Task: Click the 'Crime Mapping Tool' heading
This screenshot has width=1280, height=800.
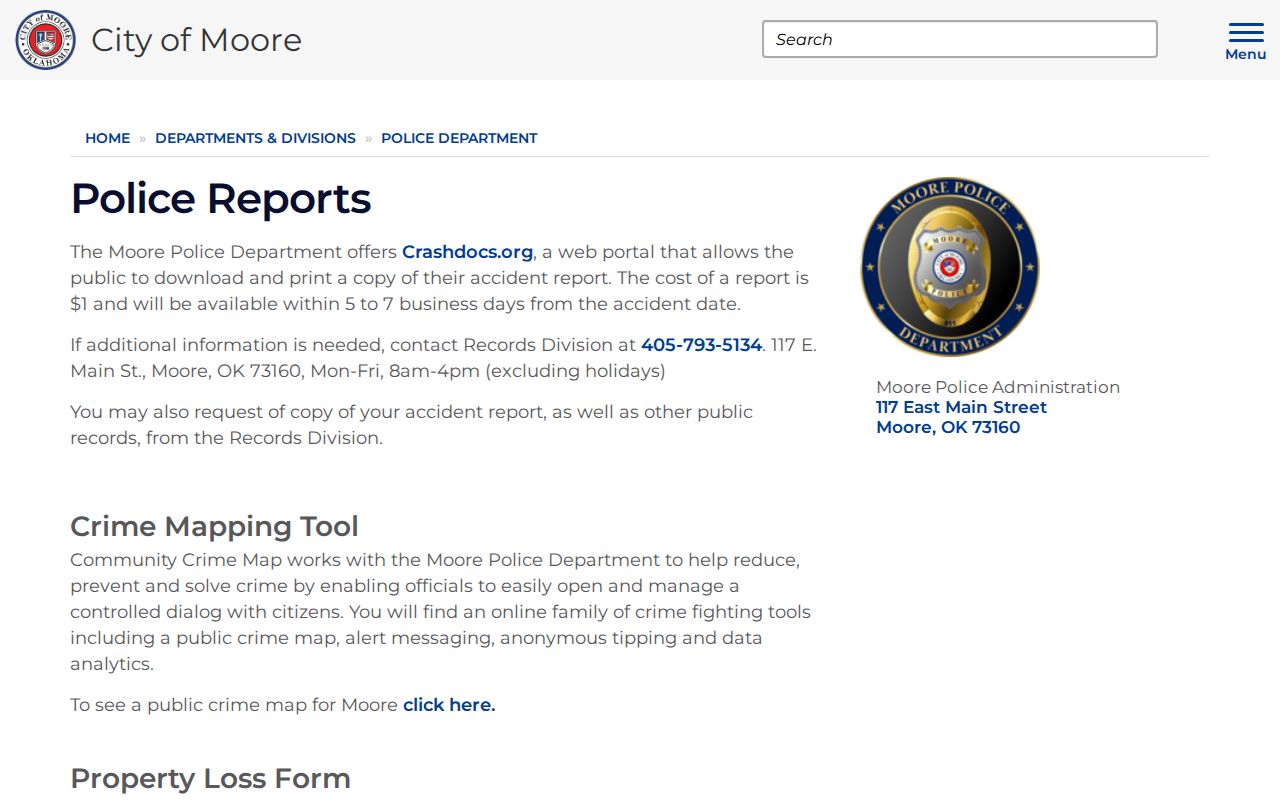Action: tap(214, 526)
